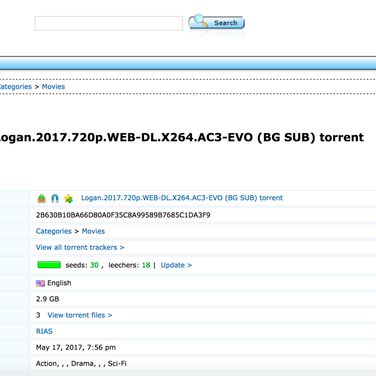This screenshot has height=376, width=376.
Task: Open Movies in the top breadcrumb
Action: (53, 87)
